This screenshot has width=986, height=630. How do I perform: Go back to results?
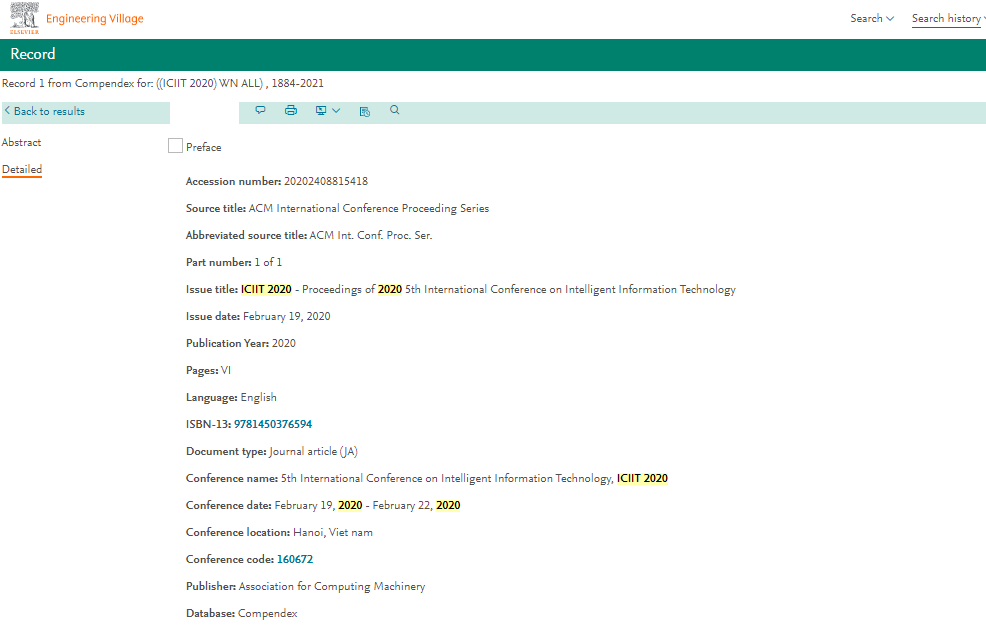49,111
